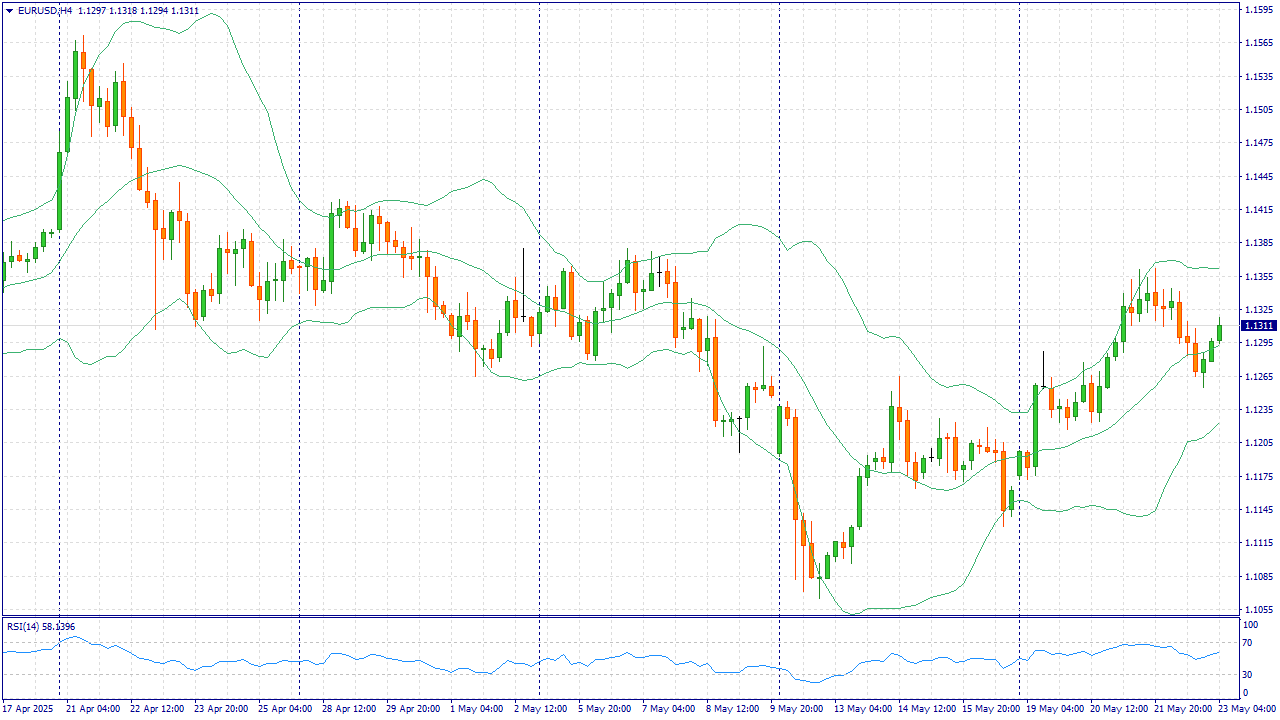
Task: Click the 28 Apr 12:00 time label
Action: 347,708
